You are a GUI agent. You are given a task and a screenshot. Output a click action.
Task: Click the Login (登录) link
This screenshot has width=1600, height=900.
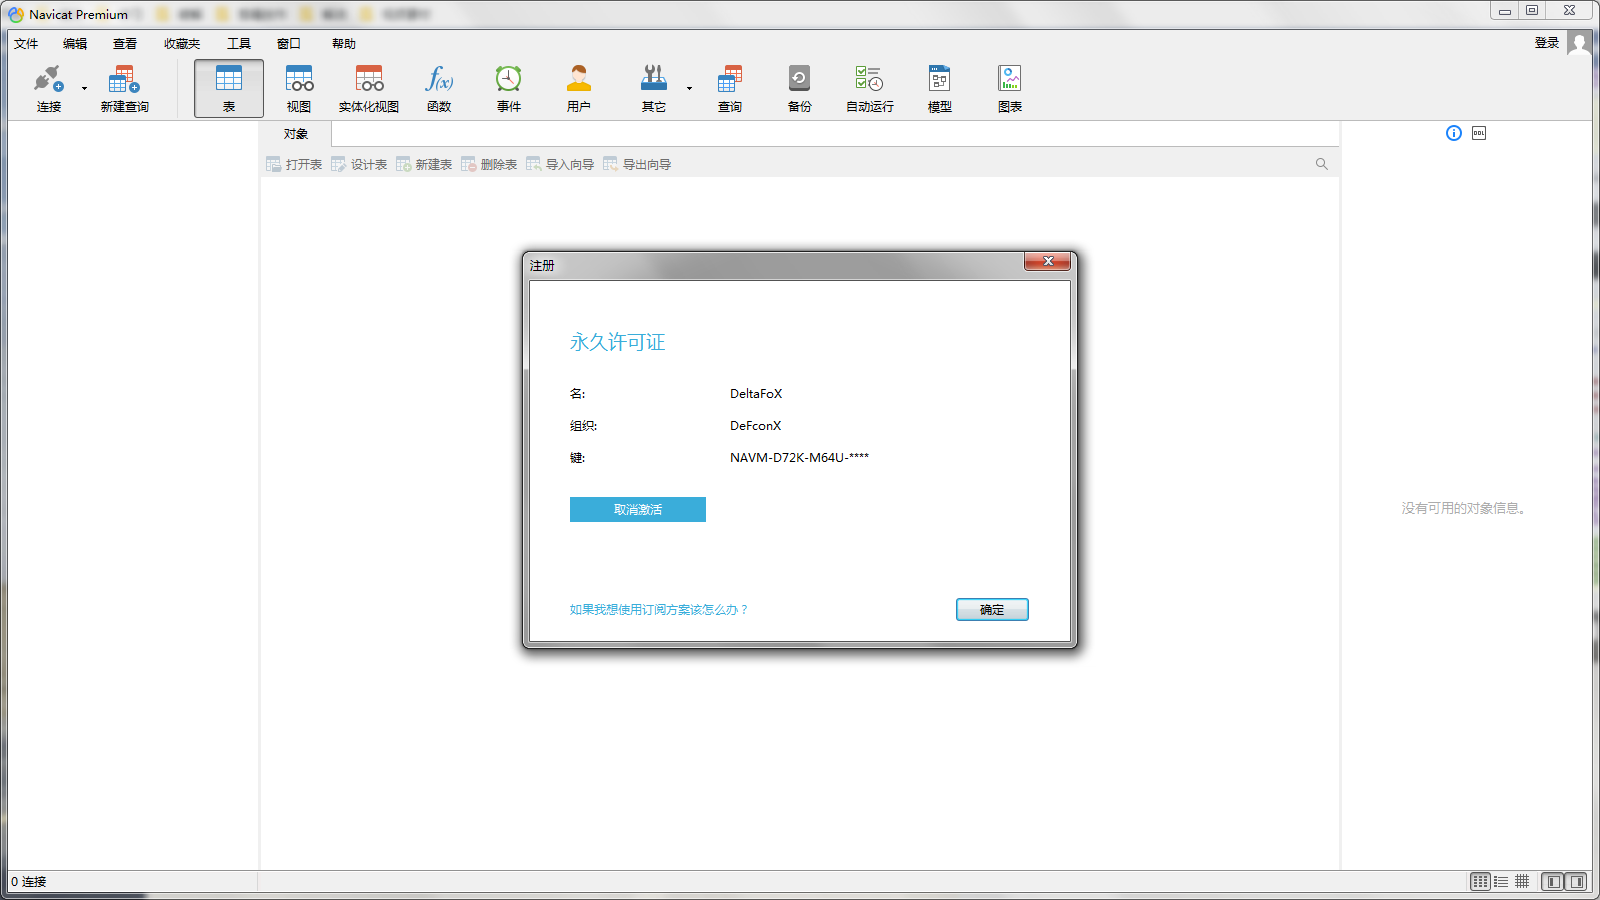coord(1547,43)
